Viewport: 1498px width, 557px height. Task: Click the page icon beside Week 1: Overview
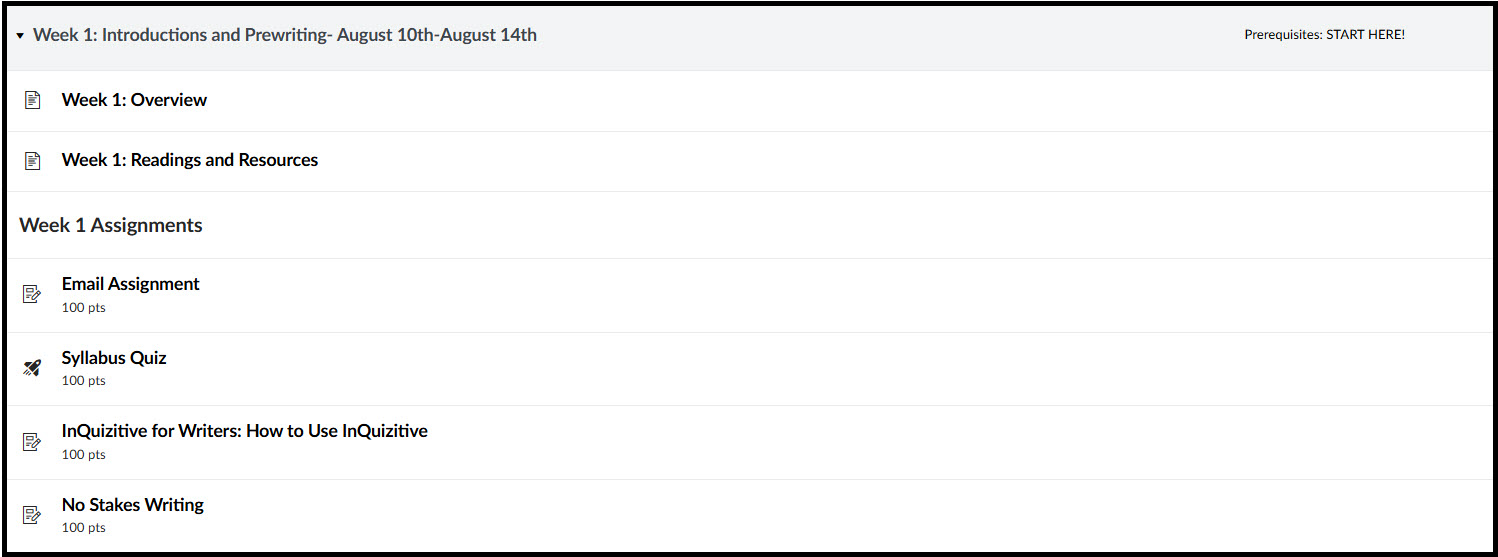(33, 100)
